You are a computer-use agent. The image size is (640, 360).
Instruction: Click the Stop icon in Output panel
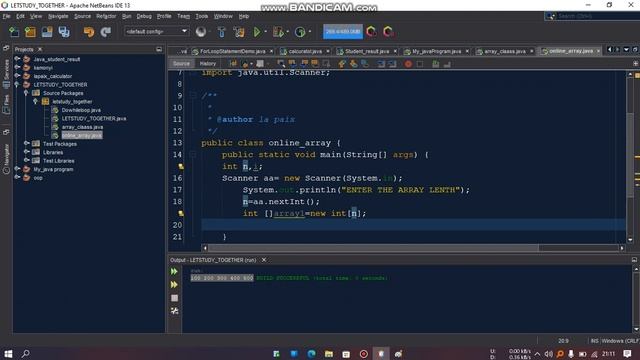[174, 298]
